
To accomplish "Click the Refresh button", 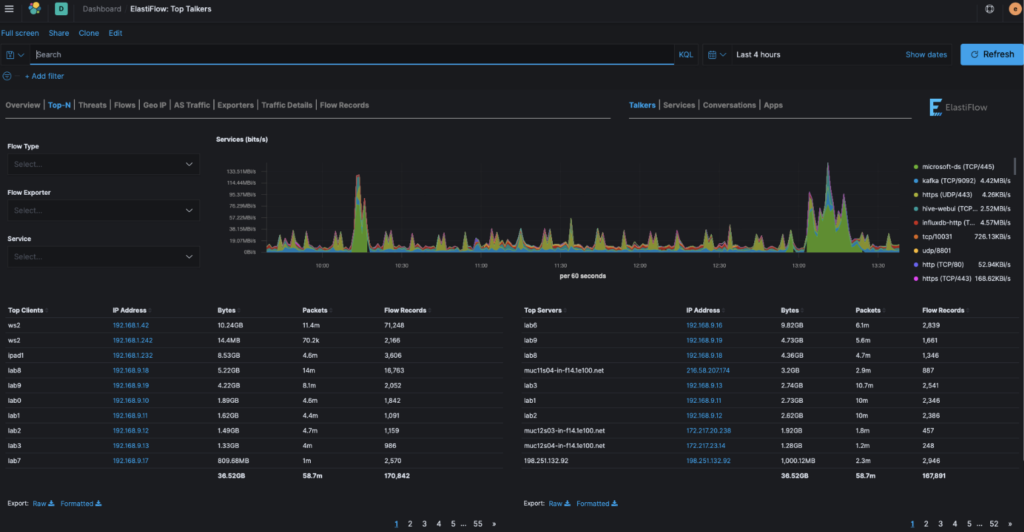I will click(992, 54).
